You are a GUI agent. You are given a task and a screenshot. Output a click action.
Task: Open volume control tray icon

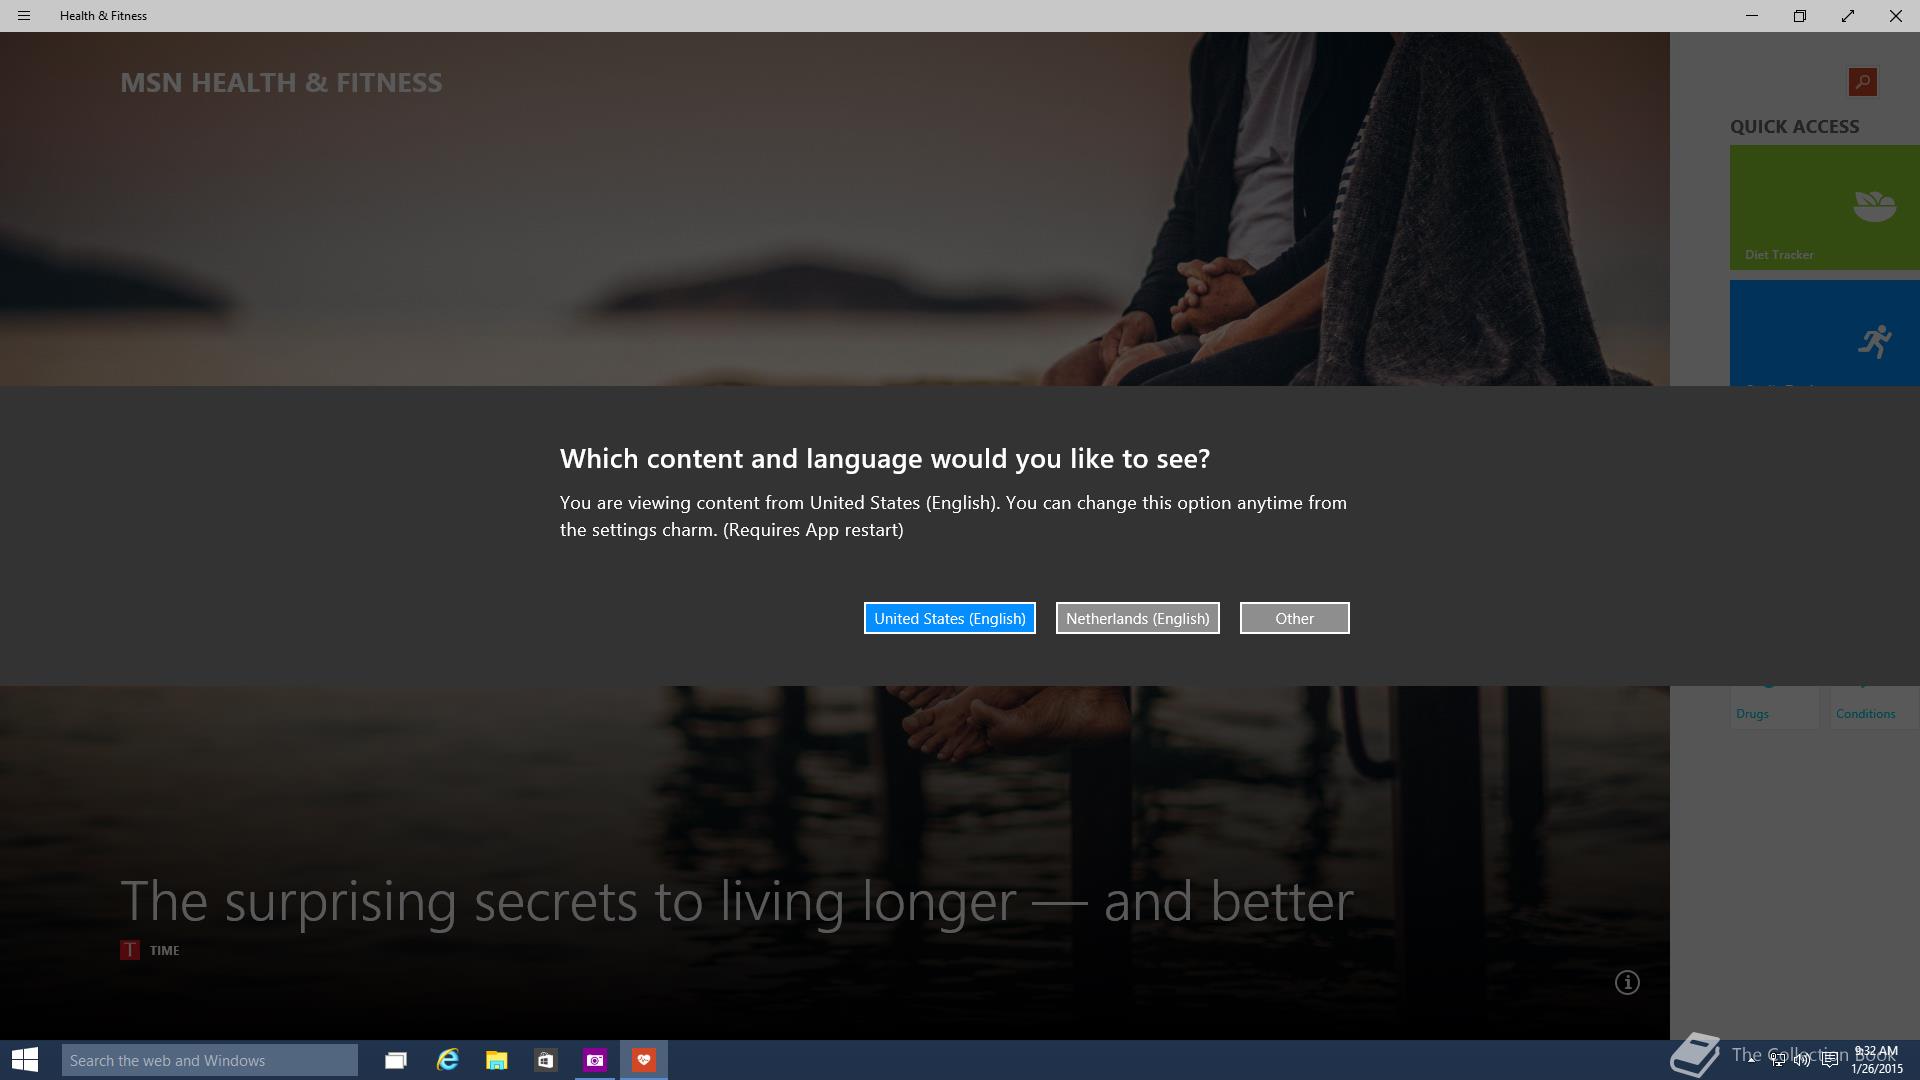[x=1802, y=1060]
